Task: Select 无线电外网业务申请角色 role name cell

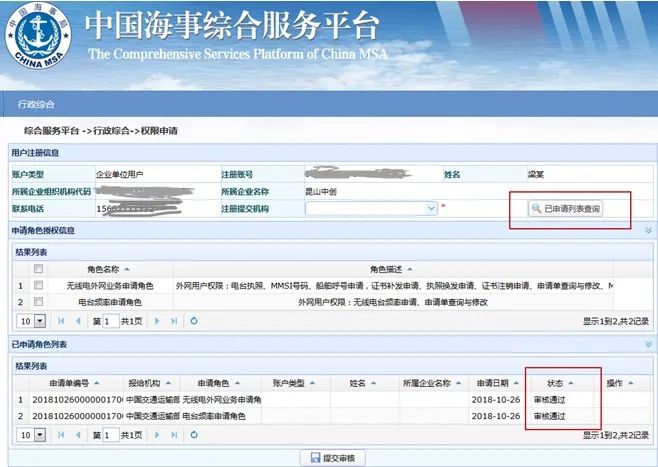Action: point(110,286)
